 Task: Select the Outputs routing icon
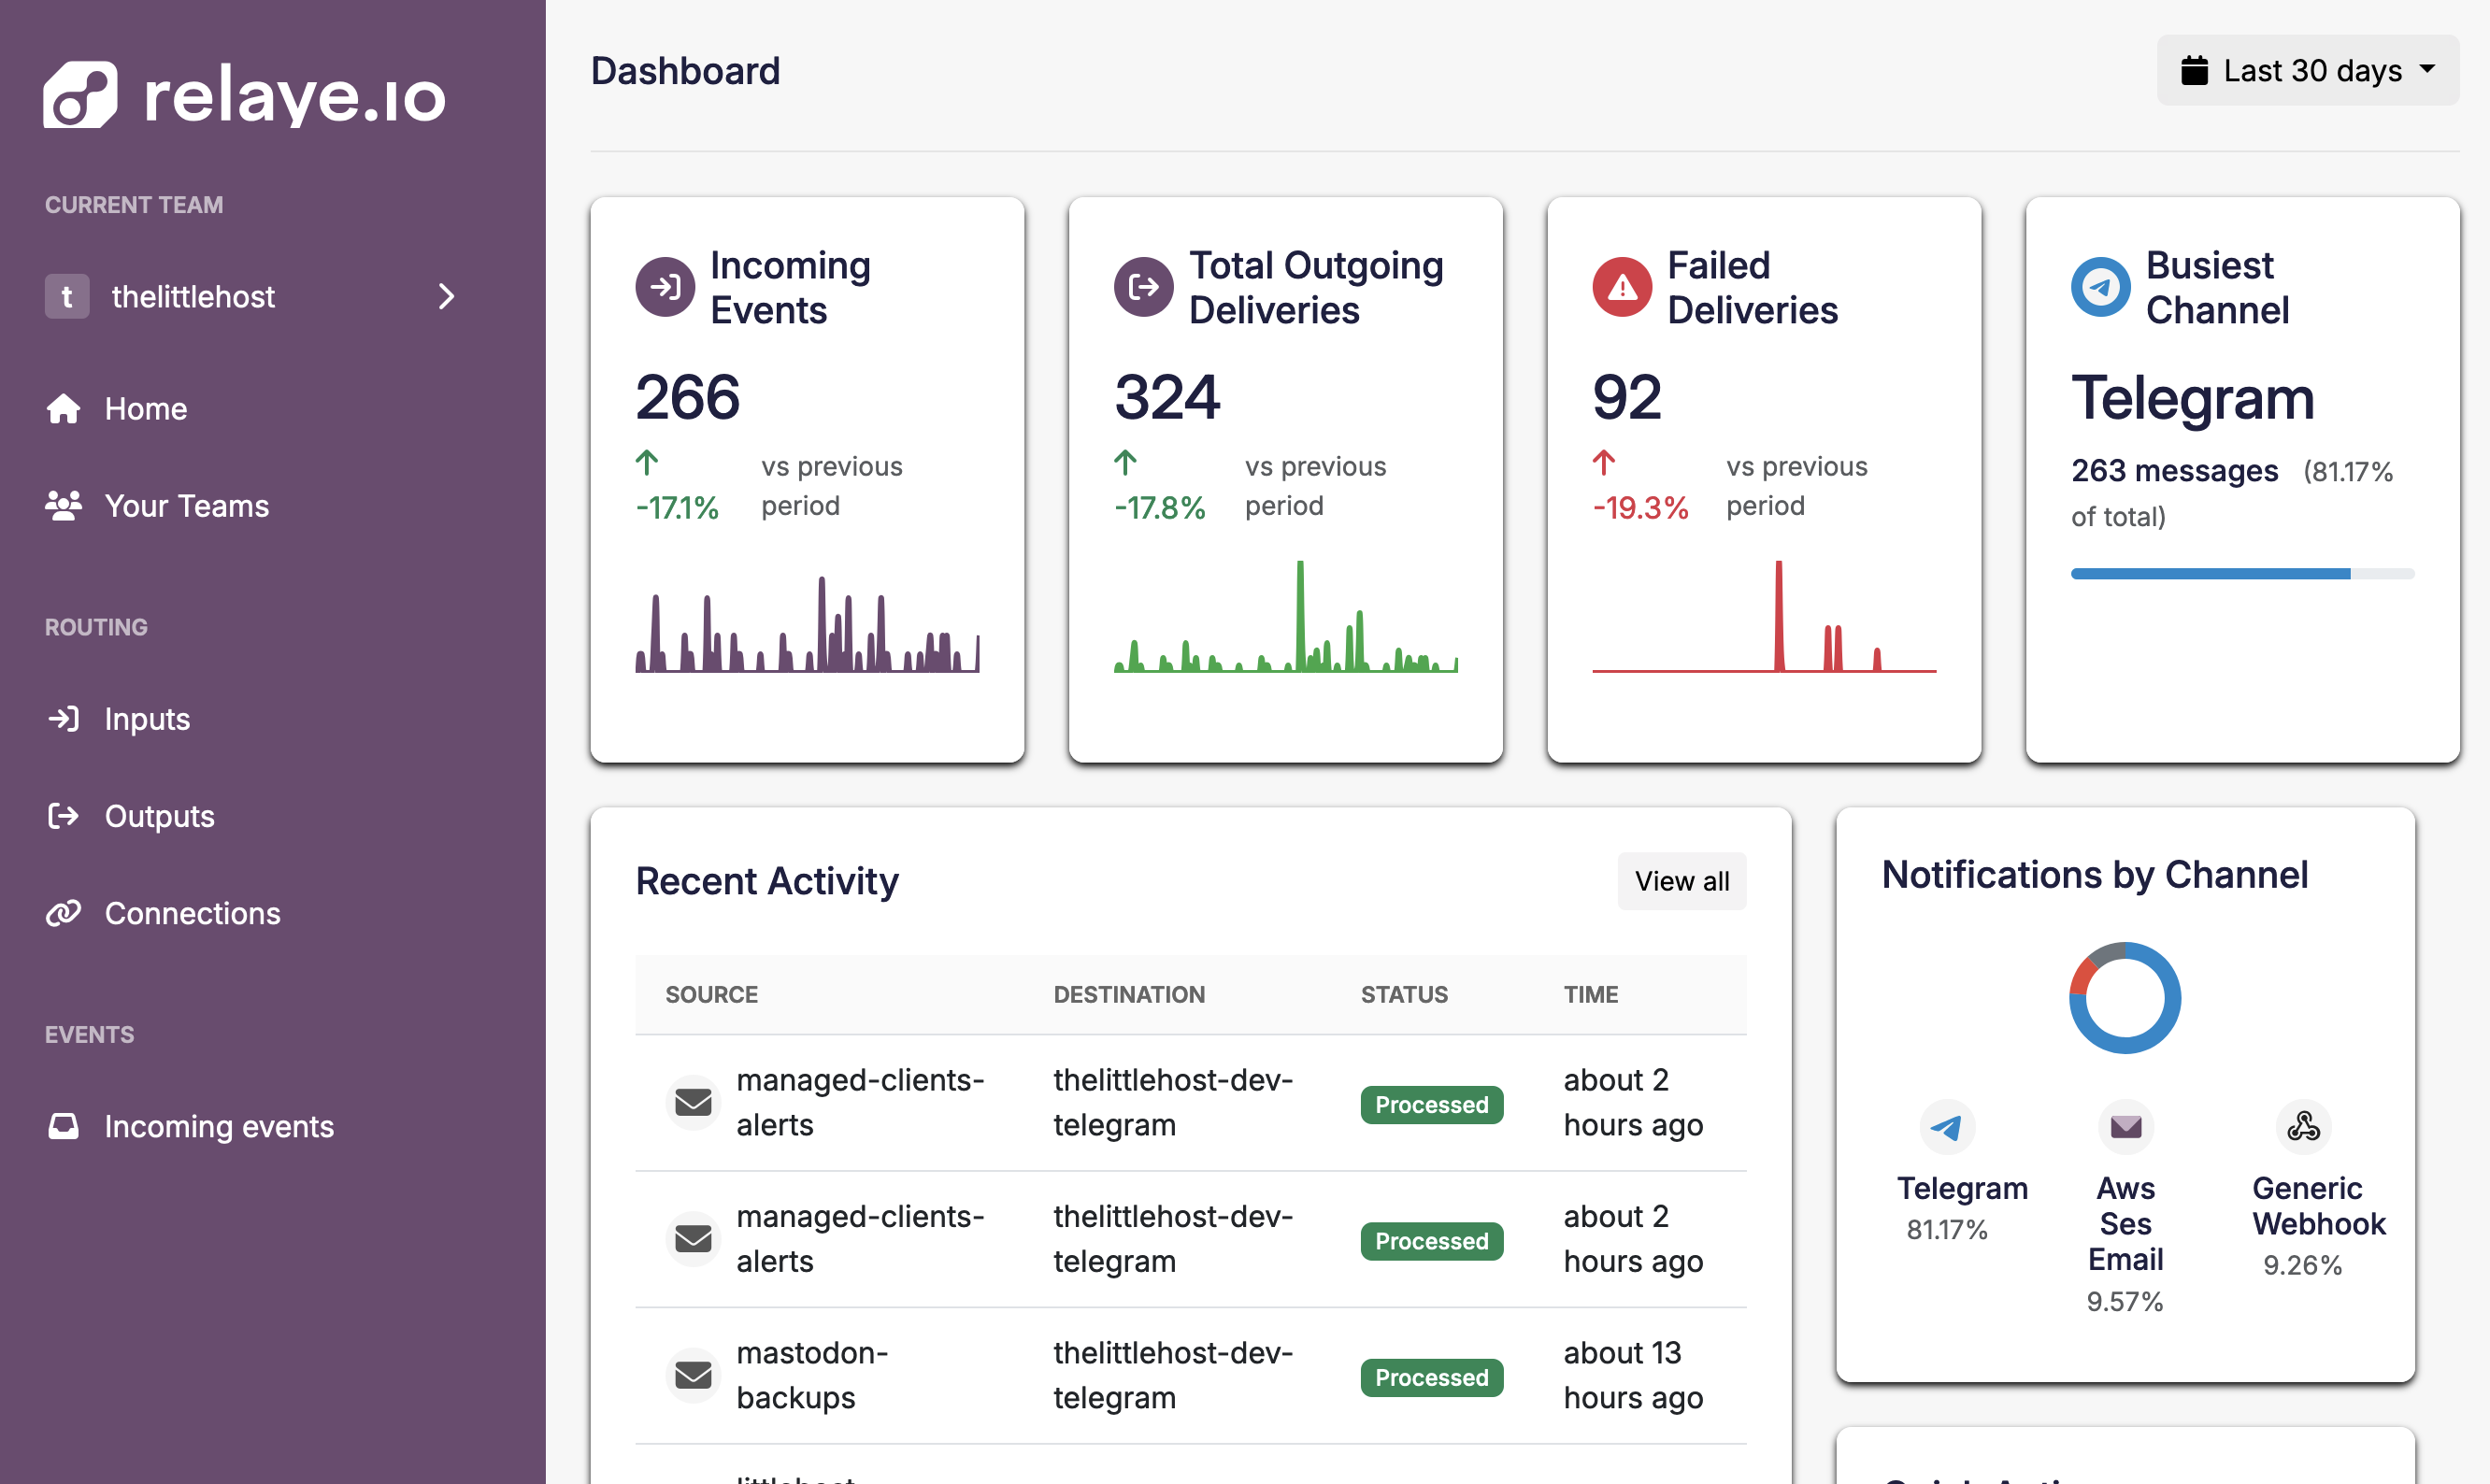[x=64, y=816]
